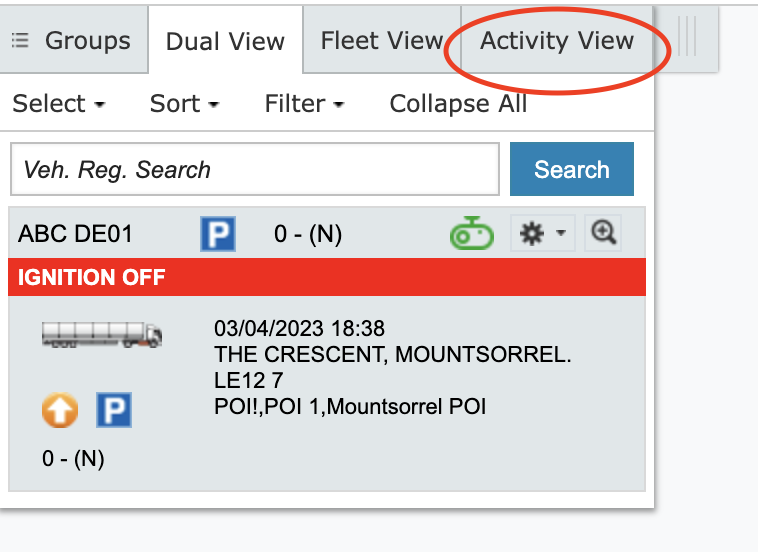Click the orange up-arrow heading icon

click(x=59, y=410)
